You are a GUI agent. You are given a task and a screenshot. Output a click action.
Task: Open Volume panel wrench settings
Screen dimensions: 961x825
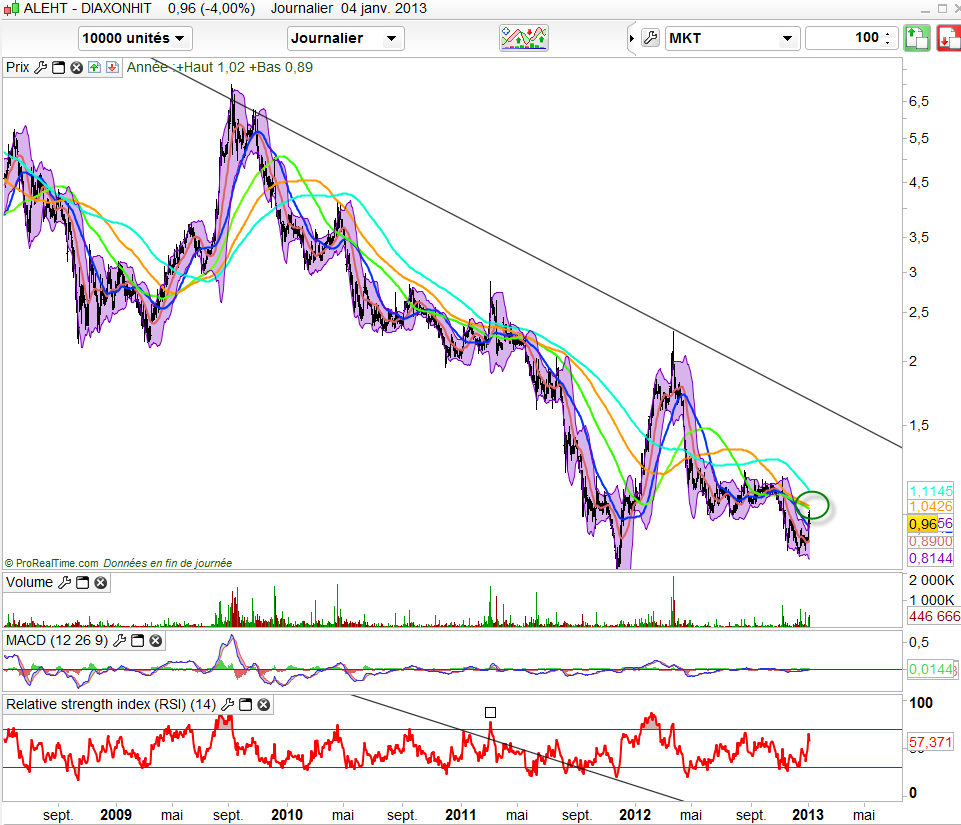pos(65,583)
